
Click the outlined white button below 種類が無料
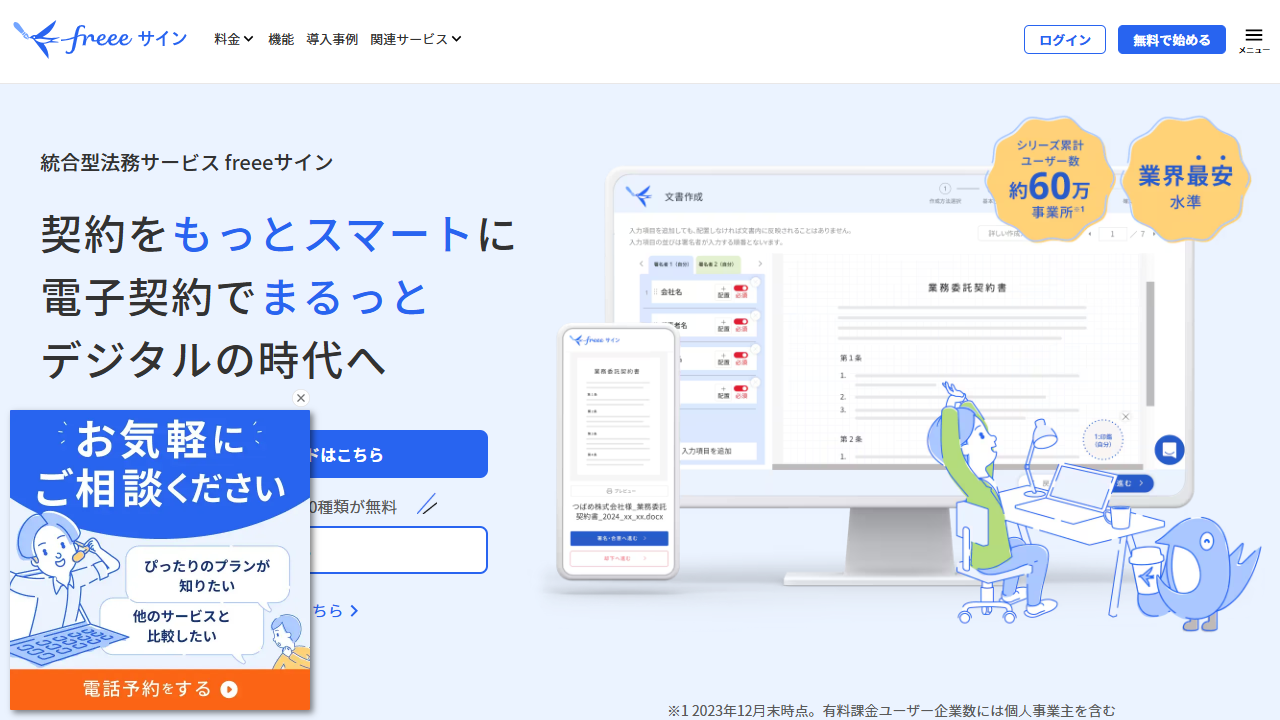coord(399,550)
